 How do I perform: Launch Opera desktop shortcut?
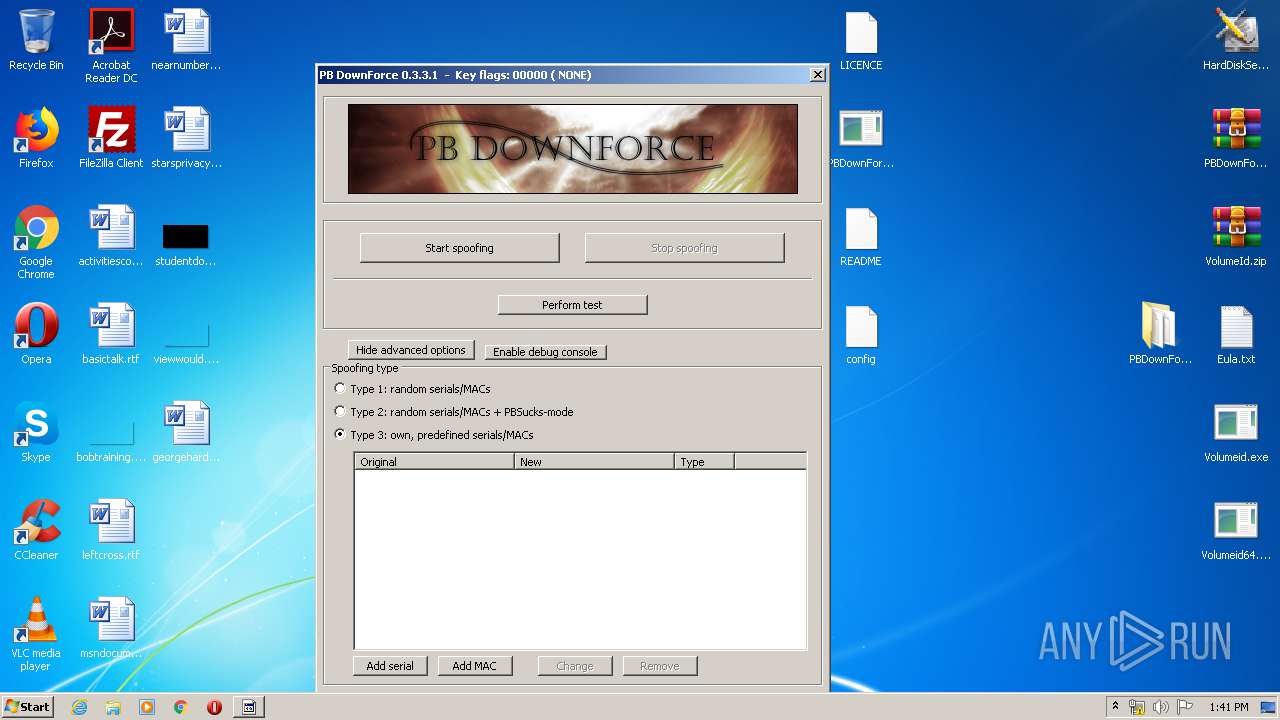tap(36, 334)
